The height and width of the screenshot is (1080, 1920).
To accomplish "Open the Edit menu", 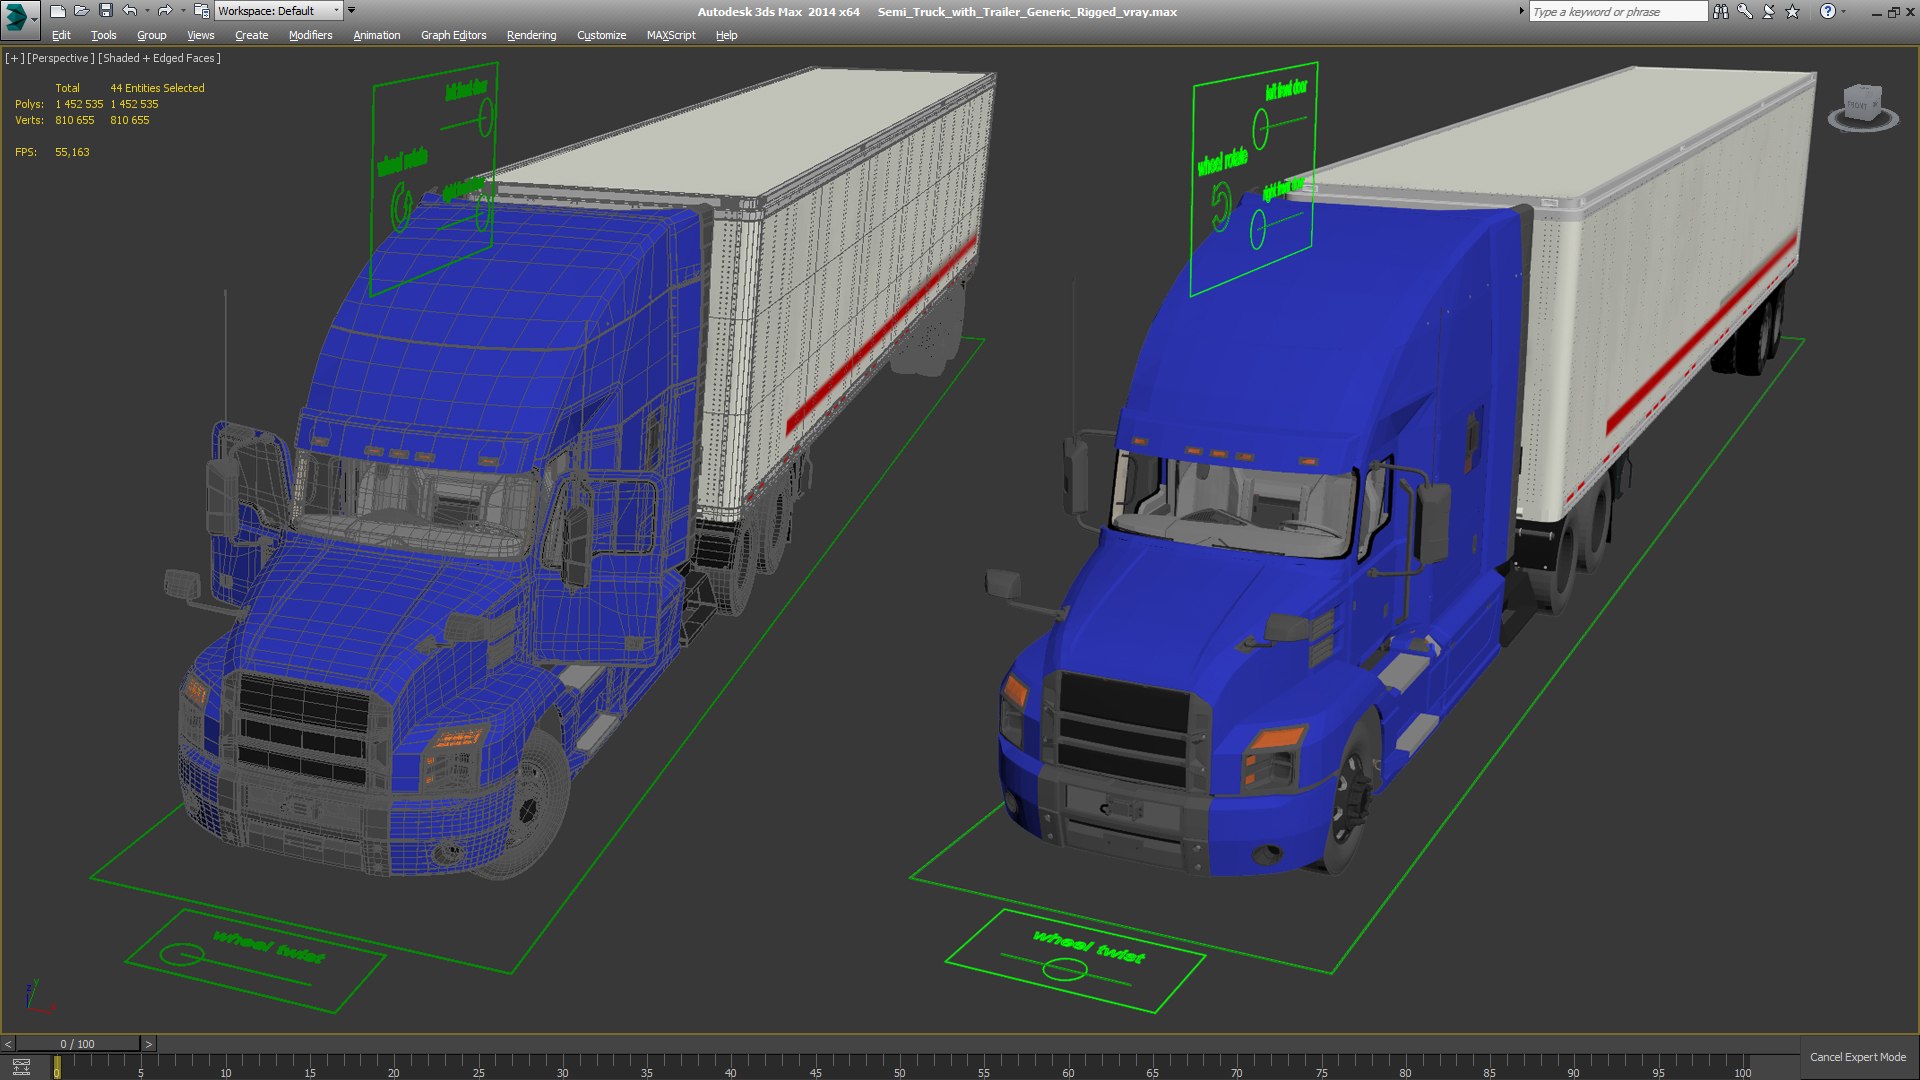I will (x=61, y=35).
